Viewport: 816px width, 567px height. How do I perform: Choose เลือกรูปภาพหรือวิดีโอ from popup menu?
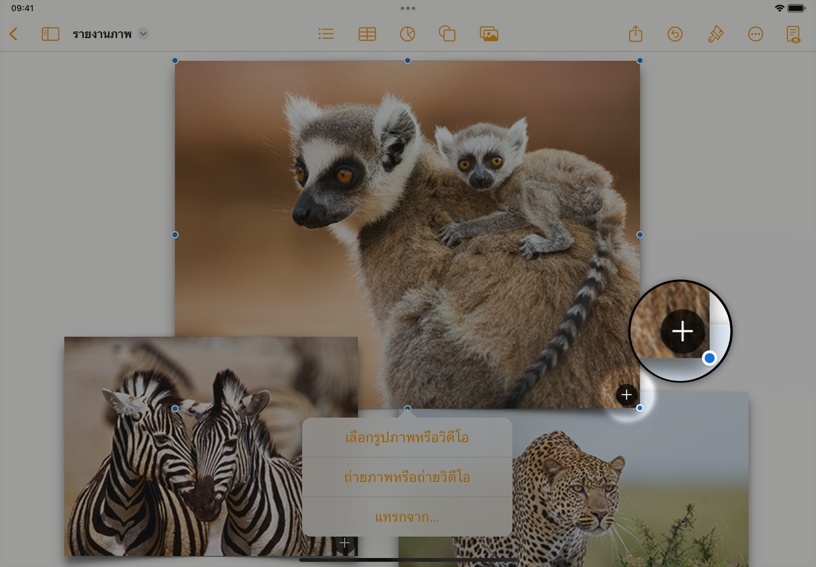407,438
